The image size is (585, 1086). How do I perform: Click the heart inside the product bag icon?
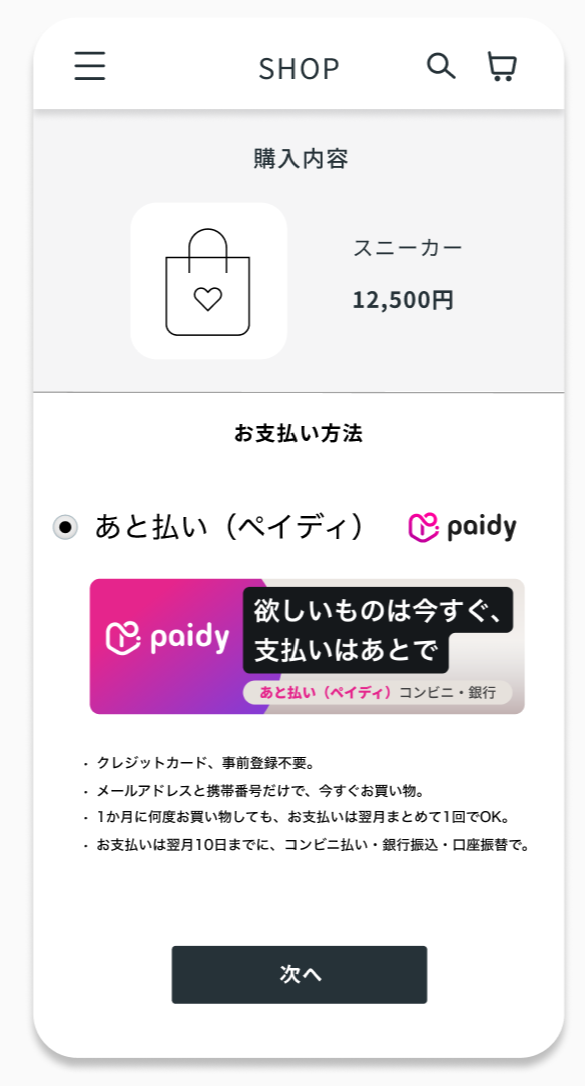[x=207, y=295]
